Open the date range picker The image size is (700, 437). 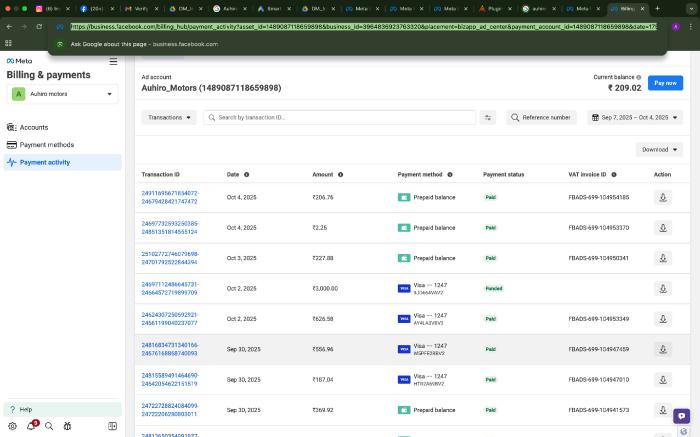coord(634,117)
